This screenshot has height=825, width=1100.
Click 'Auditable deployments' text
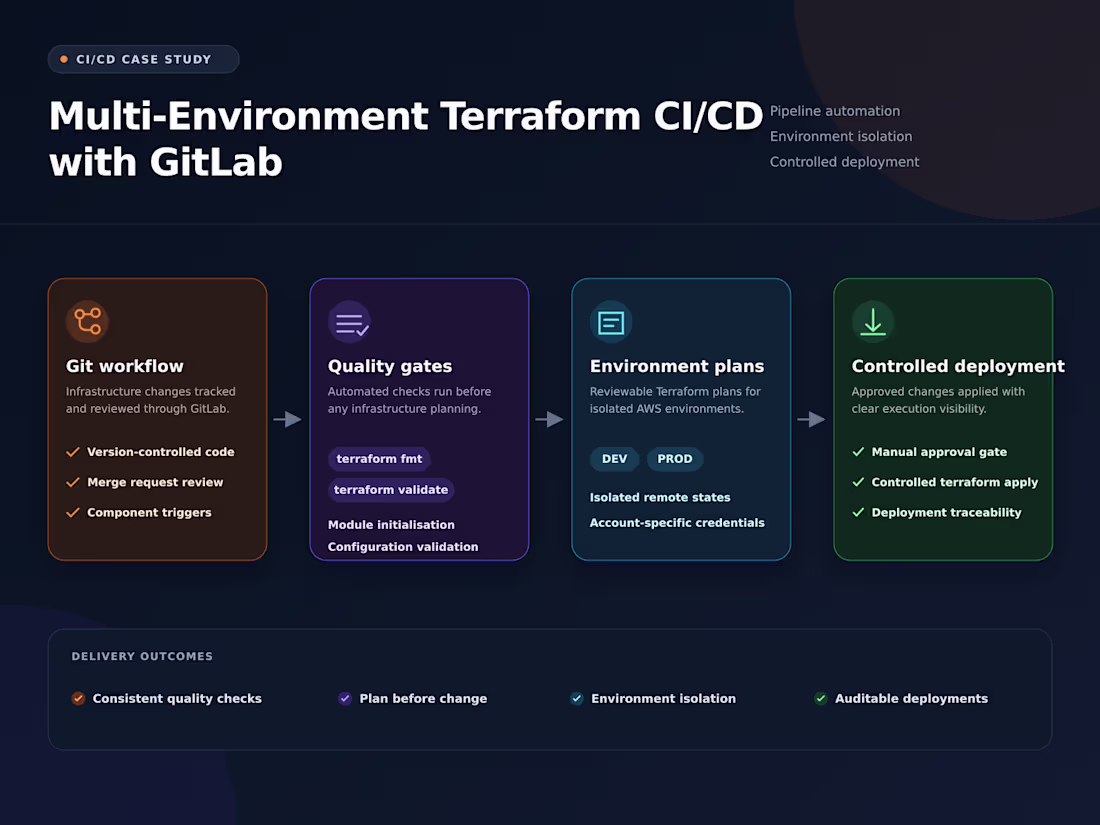pos(911,699)
